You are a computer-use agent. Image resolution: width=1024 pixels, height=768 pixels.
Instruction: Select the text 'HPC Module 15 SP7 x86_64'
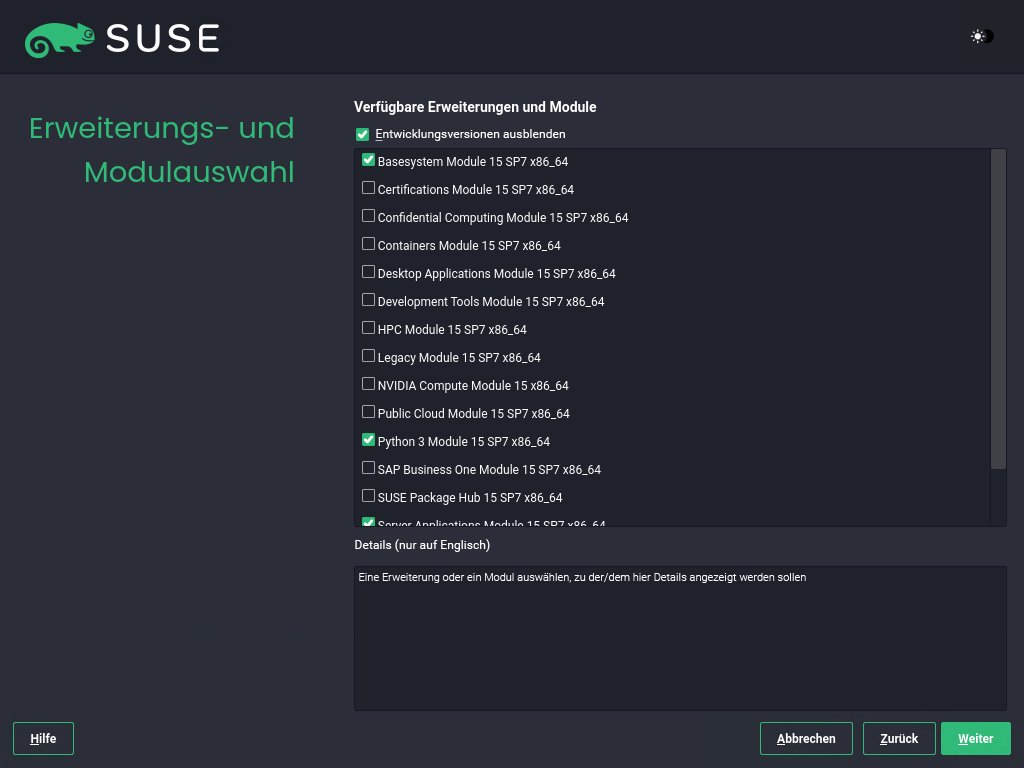(452, 330)
